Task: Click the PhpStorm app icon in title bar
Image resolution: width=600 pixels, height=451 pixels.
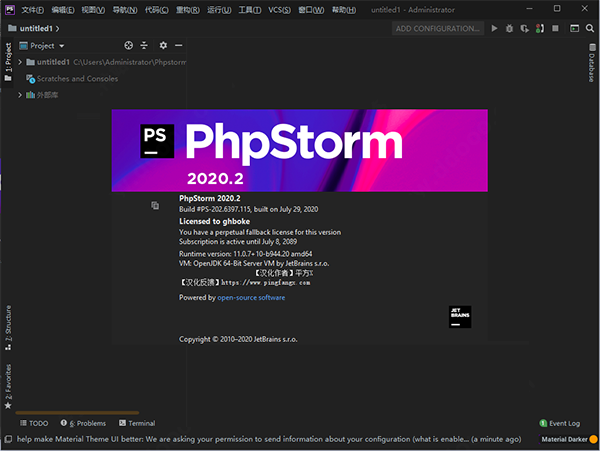Action: click(x=10, y=10)
